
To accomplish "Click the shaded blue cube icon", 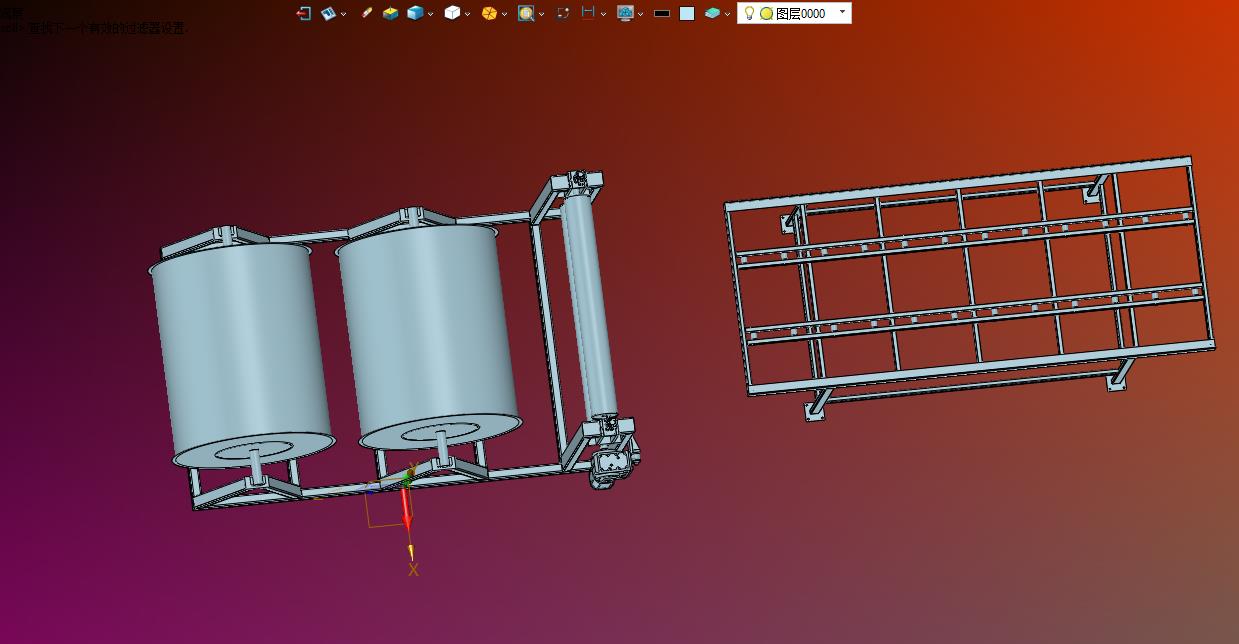I will pyautogui.click(x=415, y=13).
